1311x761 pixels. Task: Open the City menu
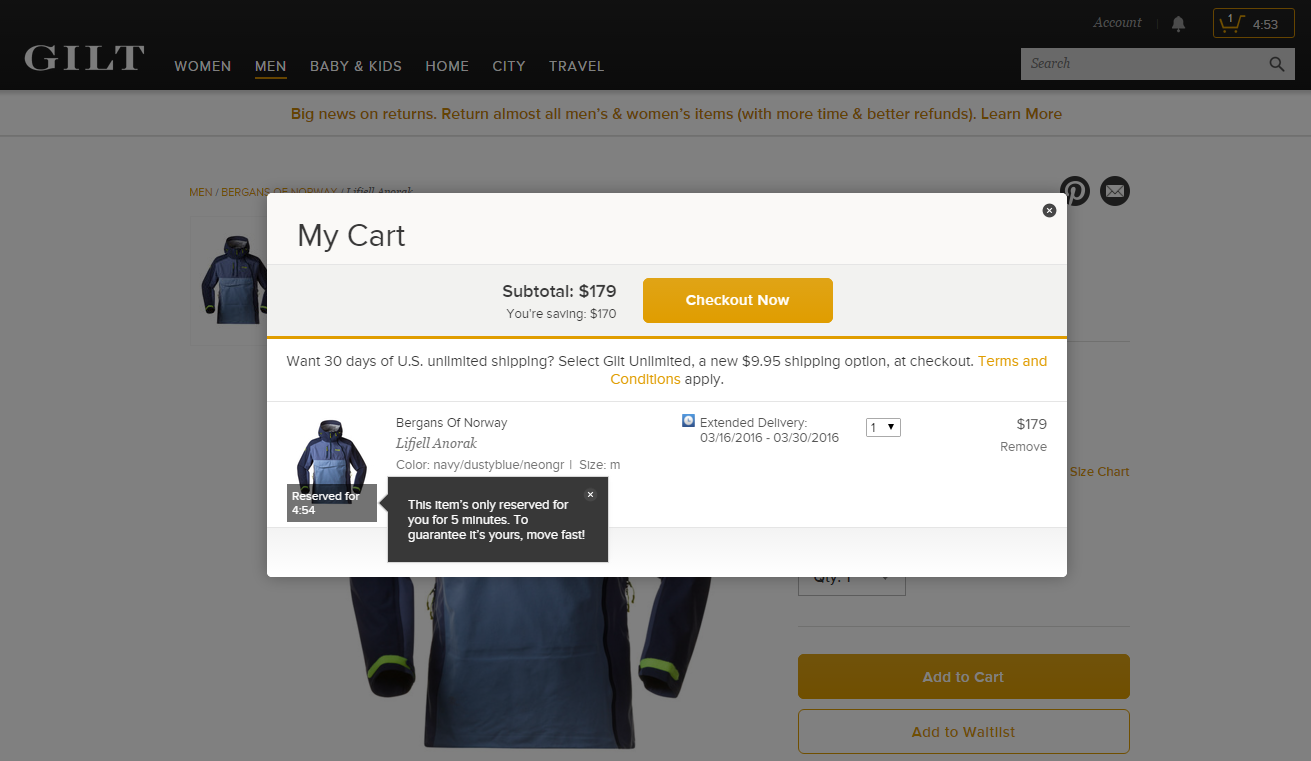tap(509, 66)
